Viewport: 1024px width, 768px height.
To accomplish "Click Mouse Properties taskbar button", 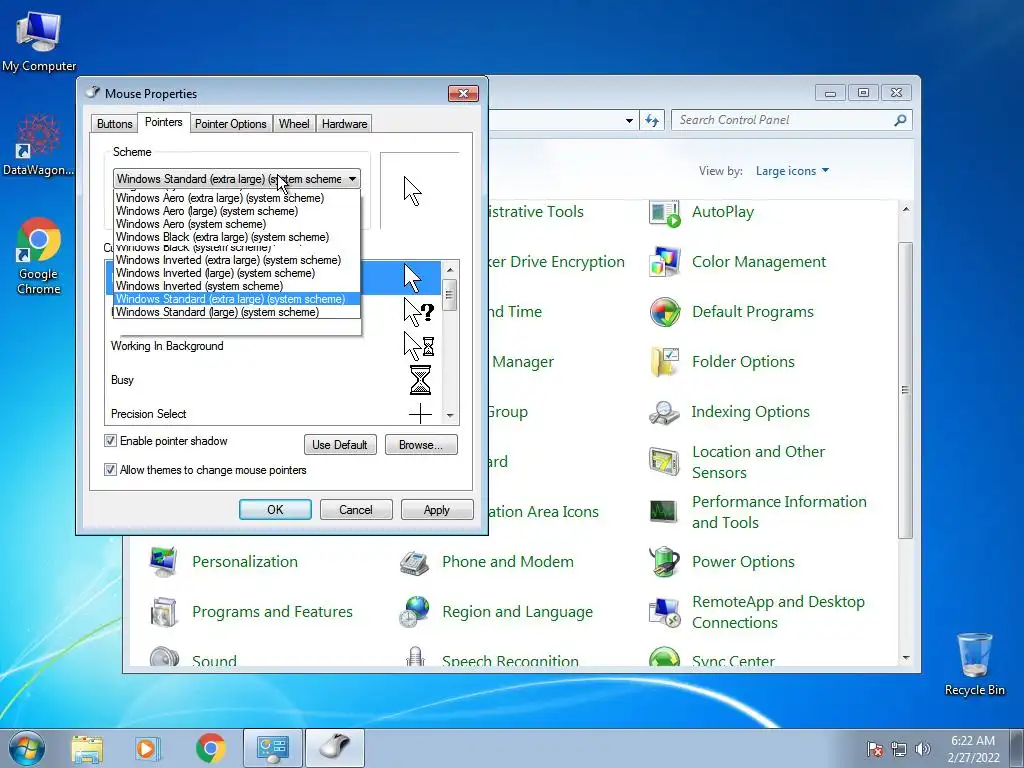I will click(336, 748).
